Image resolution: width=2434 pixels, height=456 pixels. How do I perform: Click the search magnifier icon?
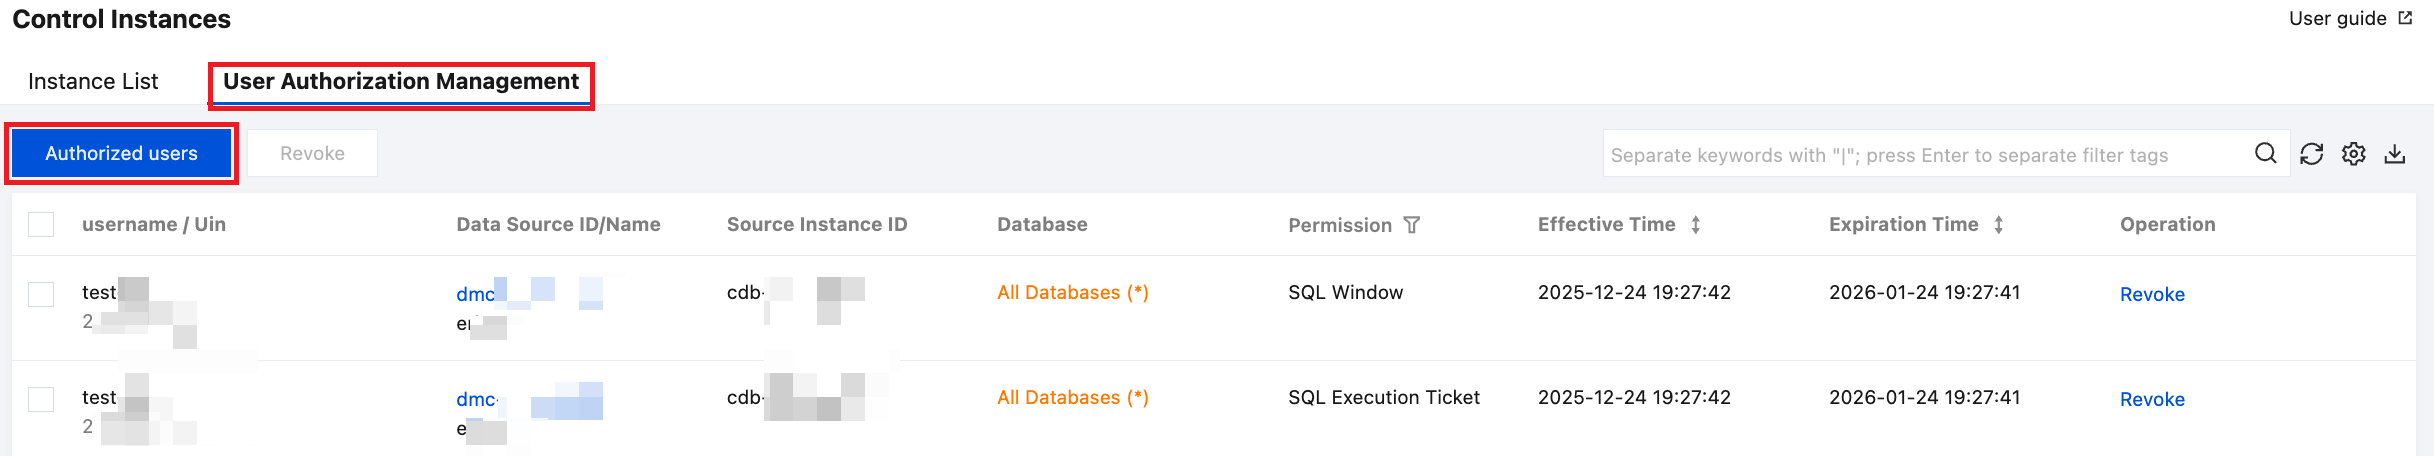coord(2265,153)
